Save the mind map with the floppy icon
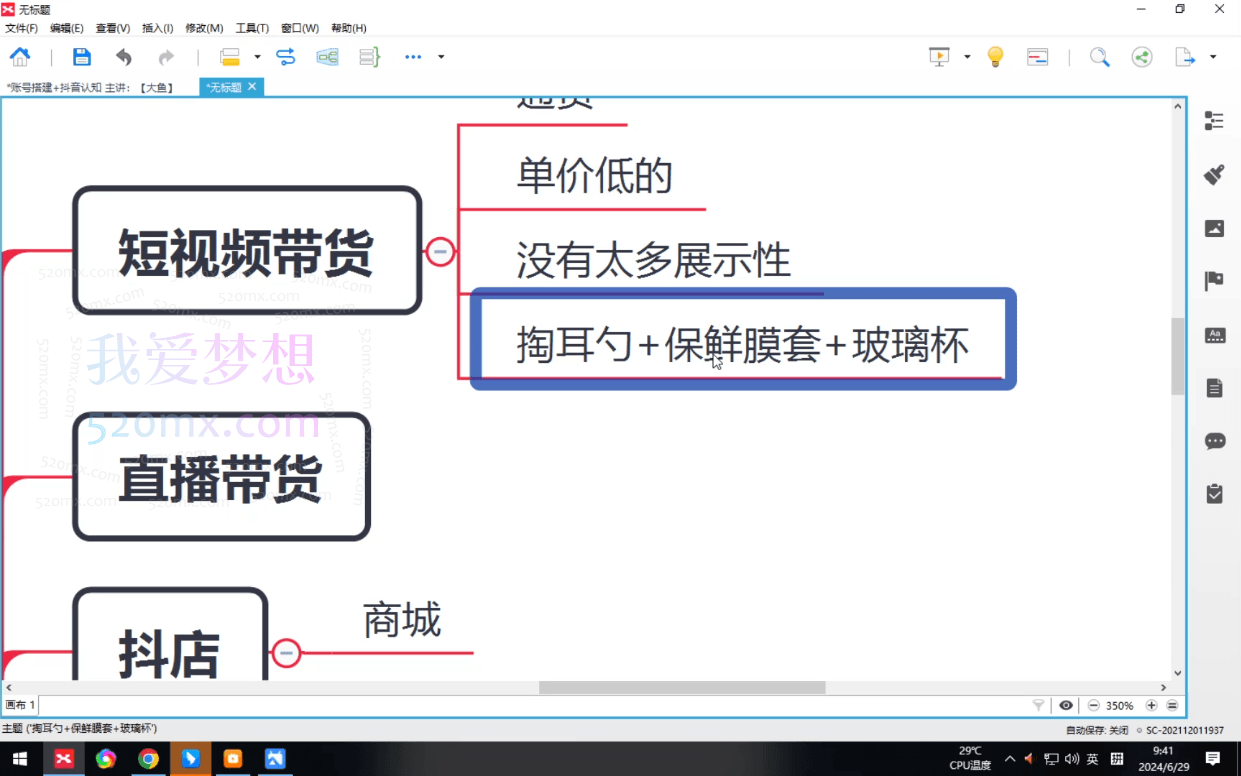 click(x=82, y=57)
